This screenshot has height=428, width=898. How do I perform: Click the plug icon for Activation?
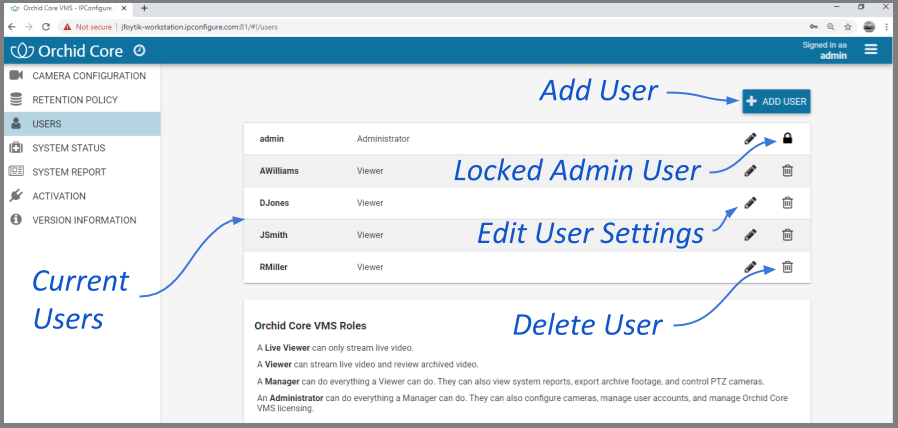coord(16,196)
